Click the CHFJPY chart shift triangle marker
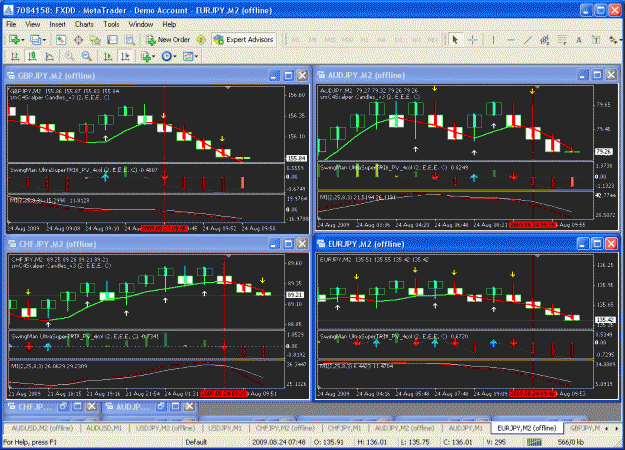 (228, 256)
